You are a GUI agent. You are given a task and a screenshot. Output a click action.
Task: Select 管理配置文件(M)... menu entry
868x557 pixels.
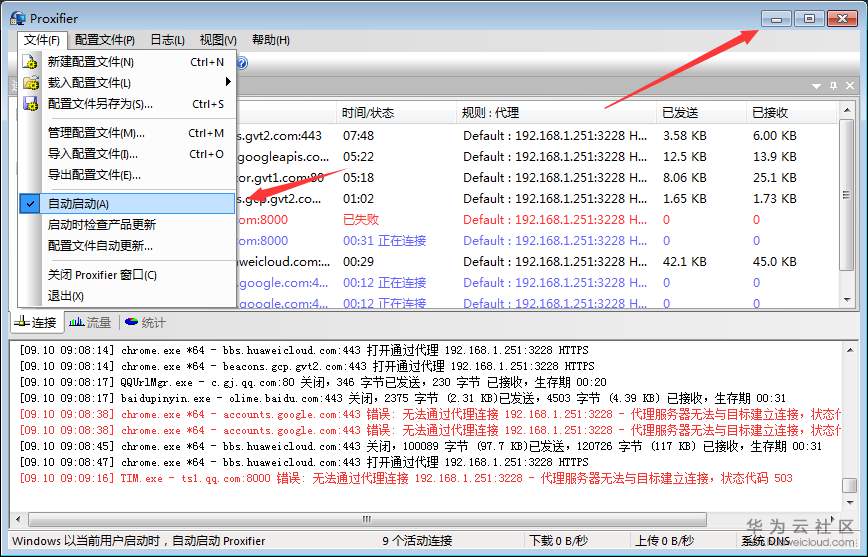point(127,133)
